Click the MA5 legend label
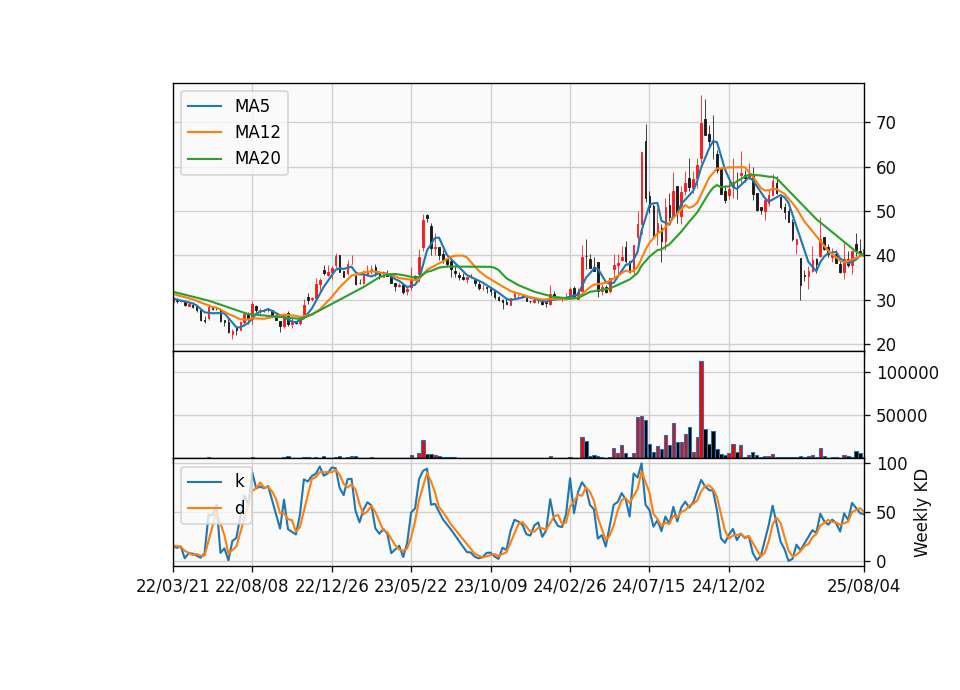This screenshot has width=960, height=690. click(252, 106)
